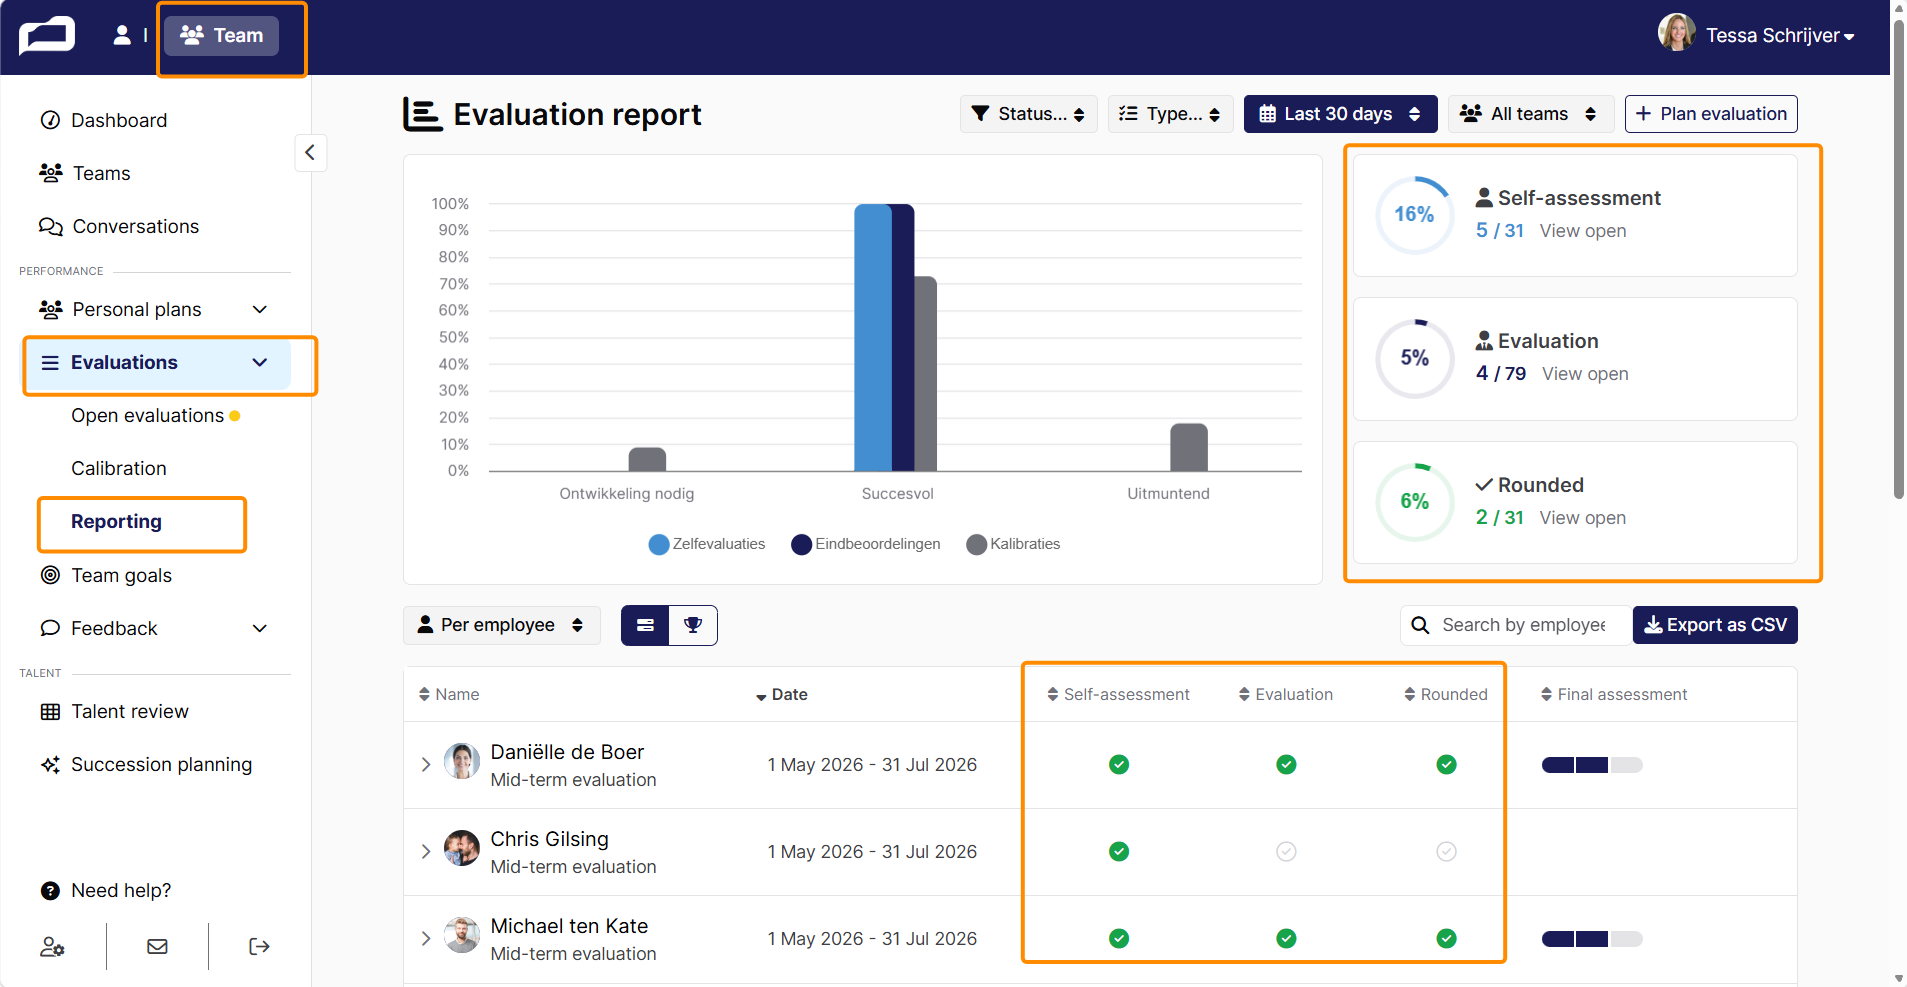Open user settings icon in sidebar footer
Screen dimensions: 1907x987
52,946
